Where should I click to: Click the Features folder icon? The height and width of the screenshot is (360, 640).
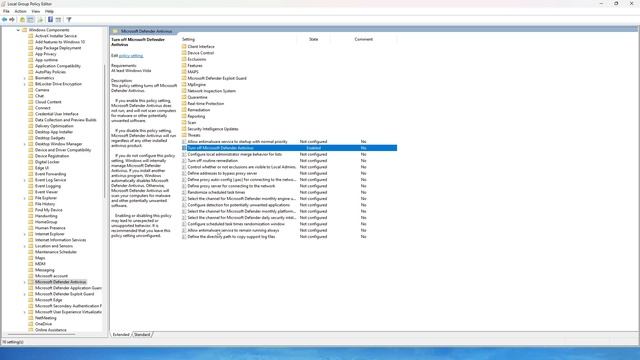(x=184, y=65)
